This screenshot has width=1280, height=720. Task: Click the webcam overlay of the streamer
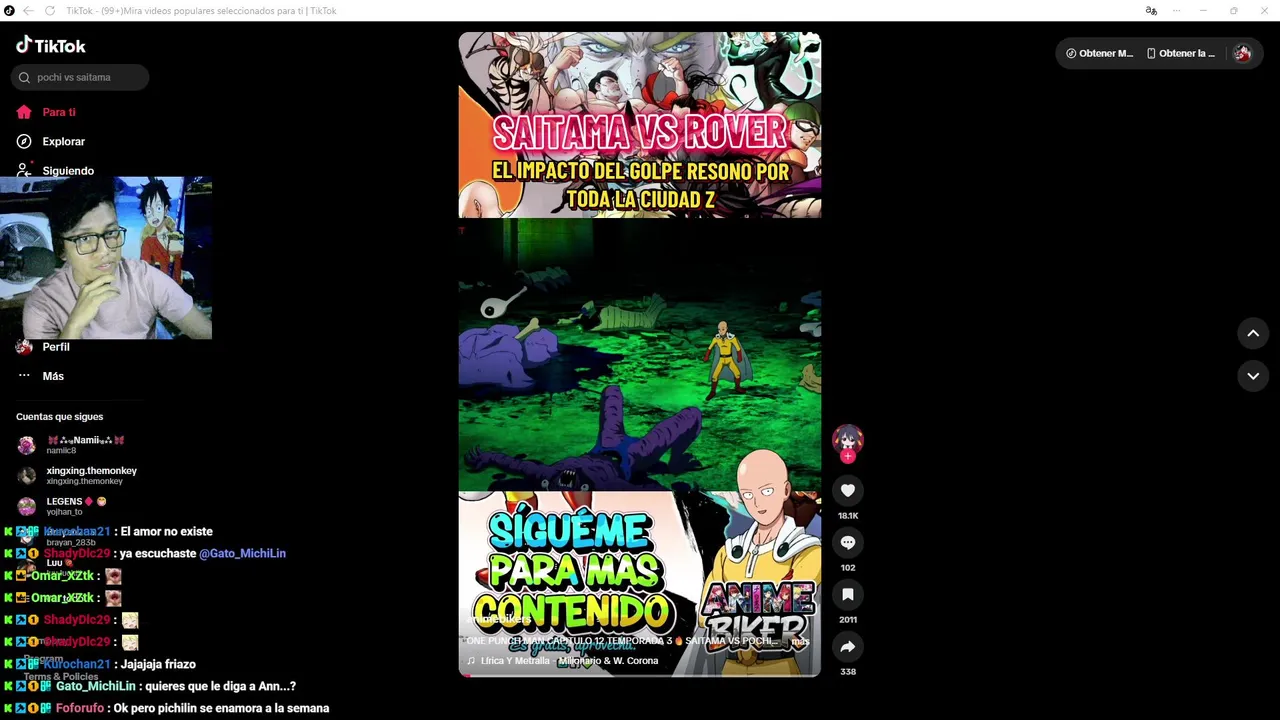click(x=106, y=258)
